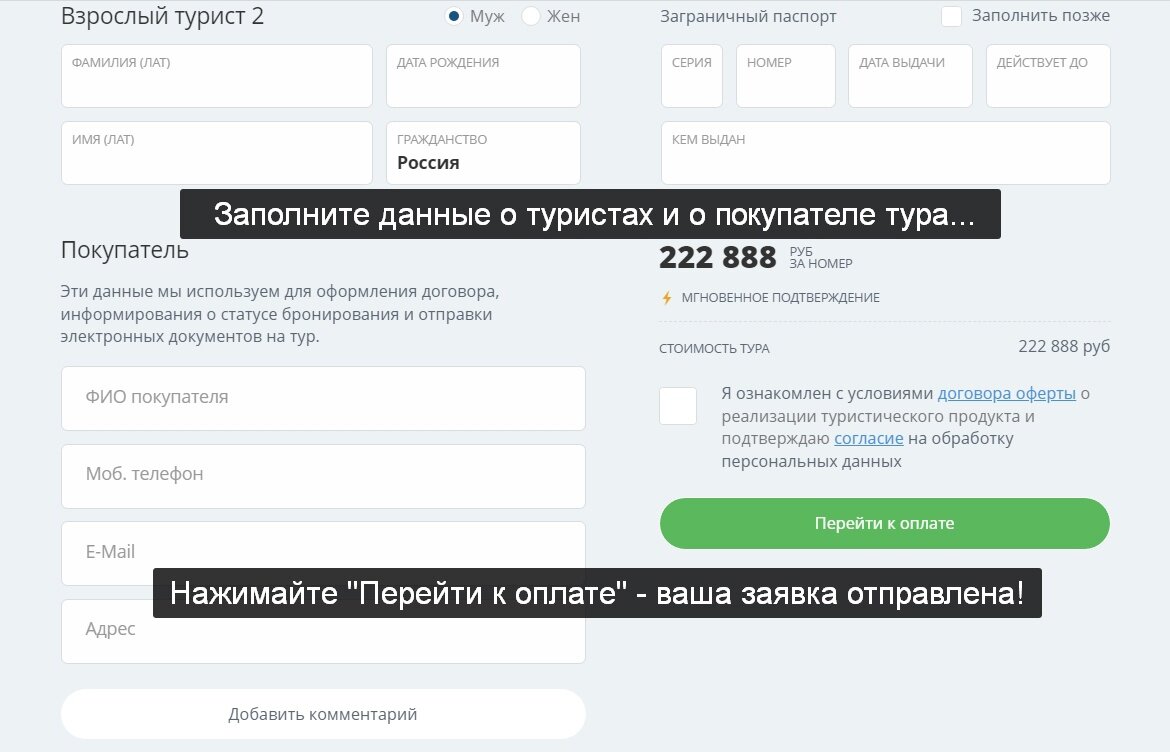Open the Дата рождения date field
This screenshot has height=752, width=1170.
483,76
